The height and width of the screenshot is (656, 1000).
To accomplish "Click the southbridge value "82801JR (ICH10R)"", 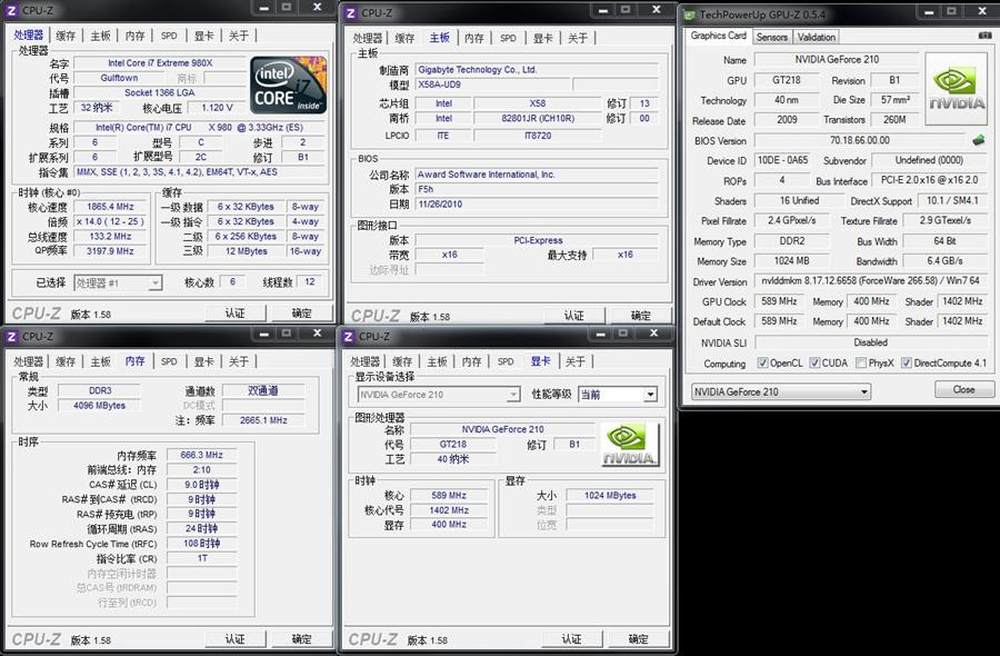I will tap(538, 119).
